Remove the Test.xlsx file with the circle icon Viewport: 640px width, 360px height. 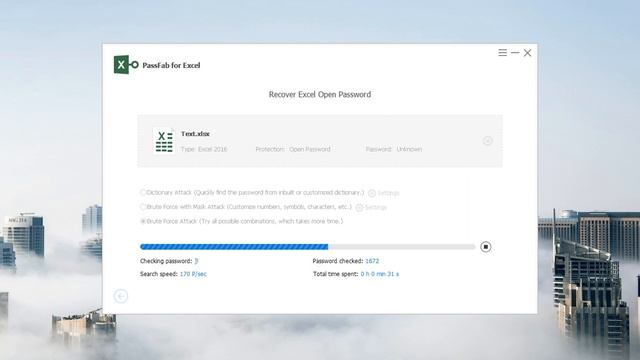coord(487,141)
